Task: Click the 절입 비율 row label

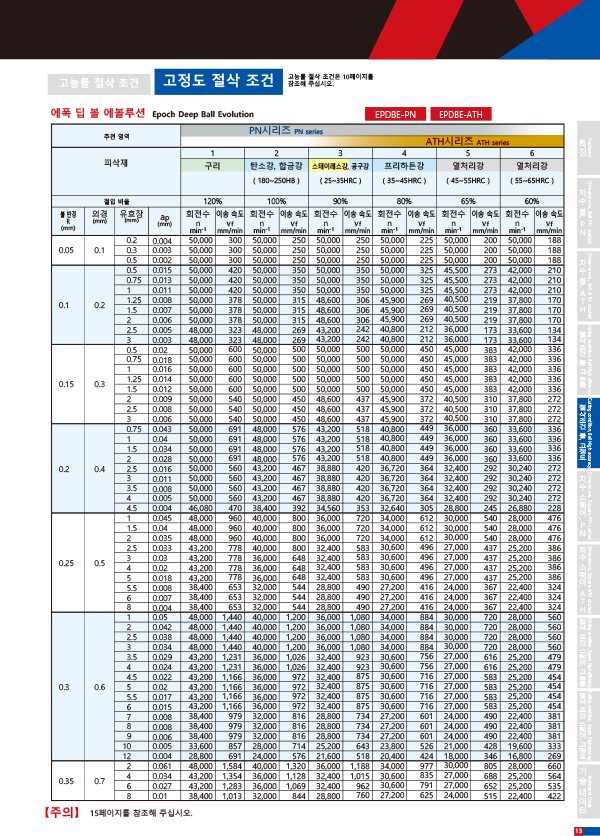Action: (x=116, y=201)
